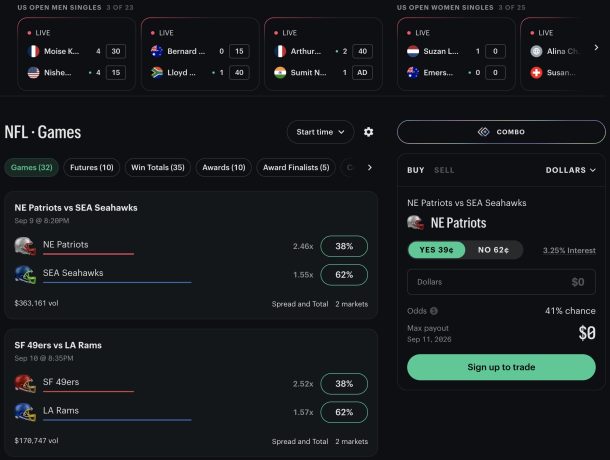The image size is (610, 460).
Task: Click the neutral flag icon next to Alina
Action: (536, 51)
